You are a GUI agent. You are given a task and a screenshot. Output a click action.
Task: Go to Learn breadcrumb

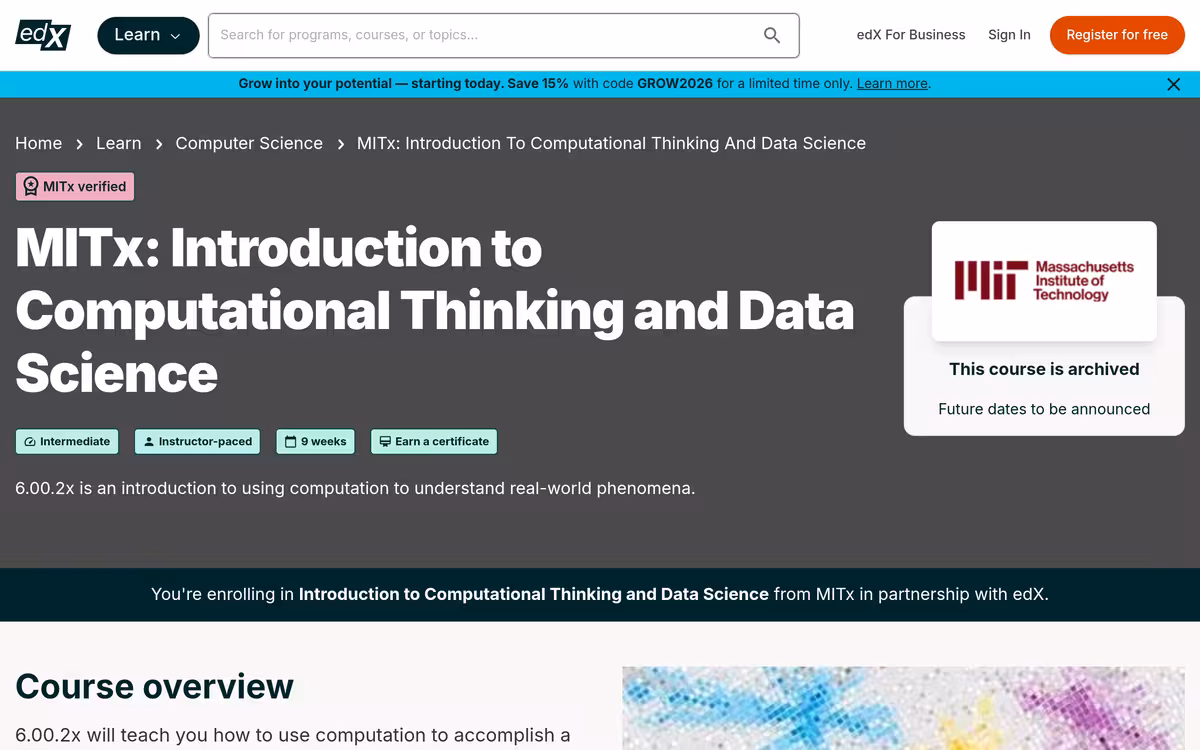(119, 143)
